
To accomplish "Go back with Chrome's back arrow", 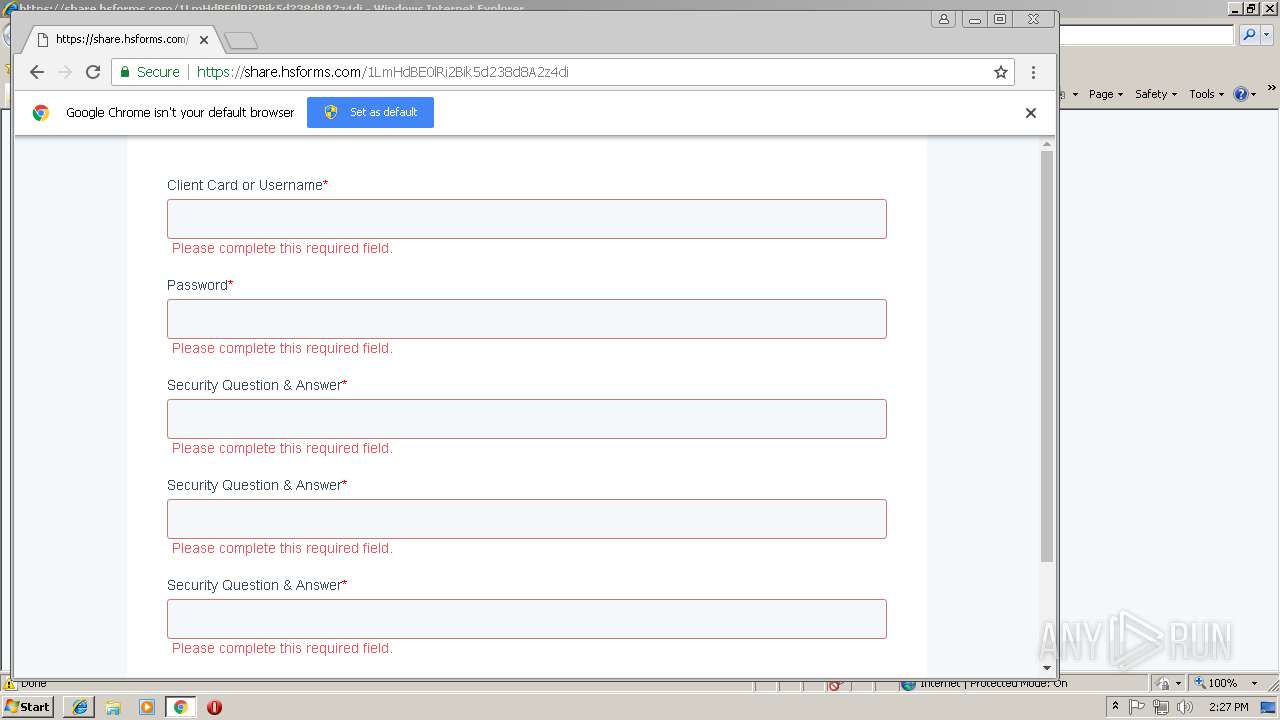I will 37,72.
